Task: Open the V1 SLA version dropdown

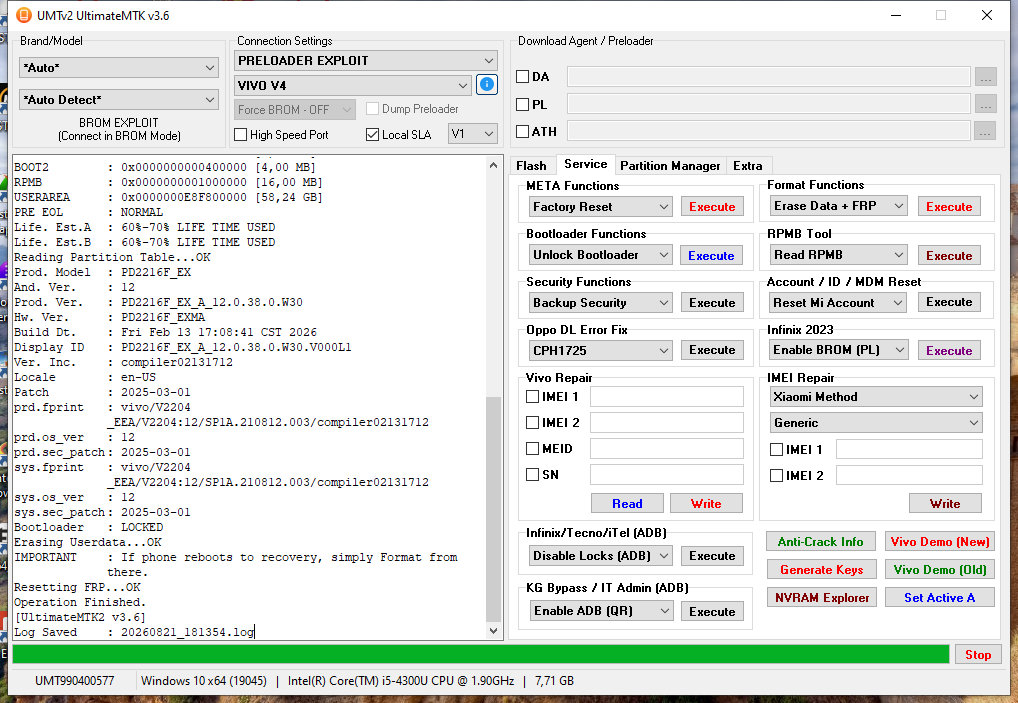Action: 473,134
